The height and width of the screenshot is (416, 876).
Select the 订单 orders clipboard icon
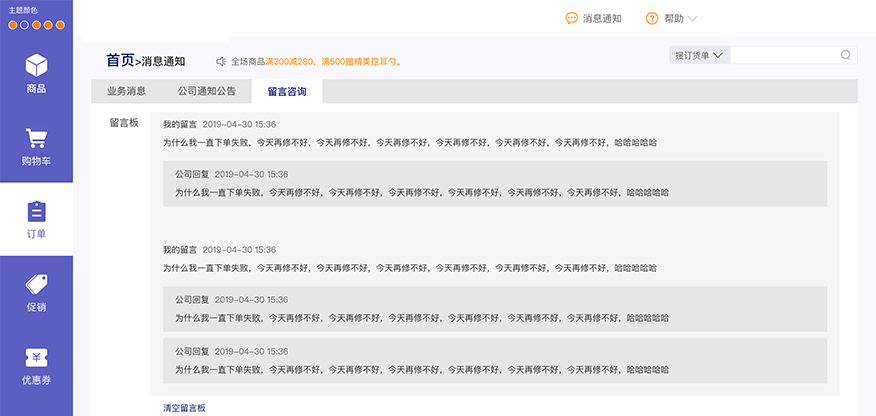(36, 211)
